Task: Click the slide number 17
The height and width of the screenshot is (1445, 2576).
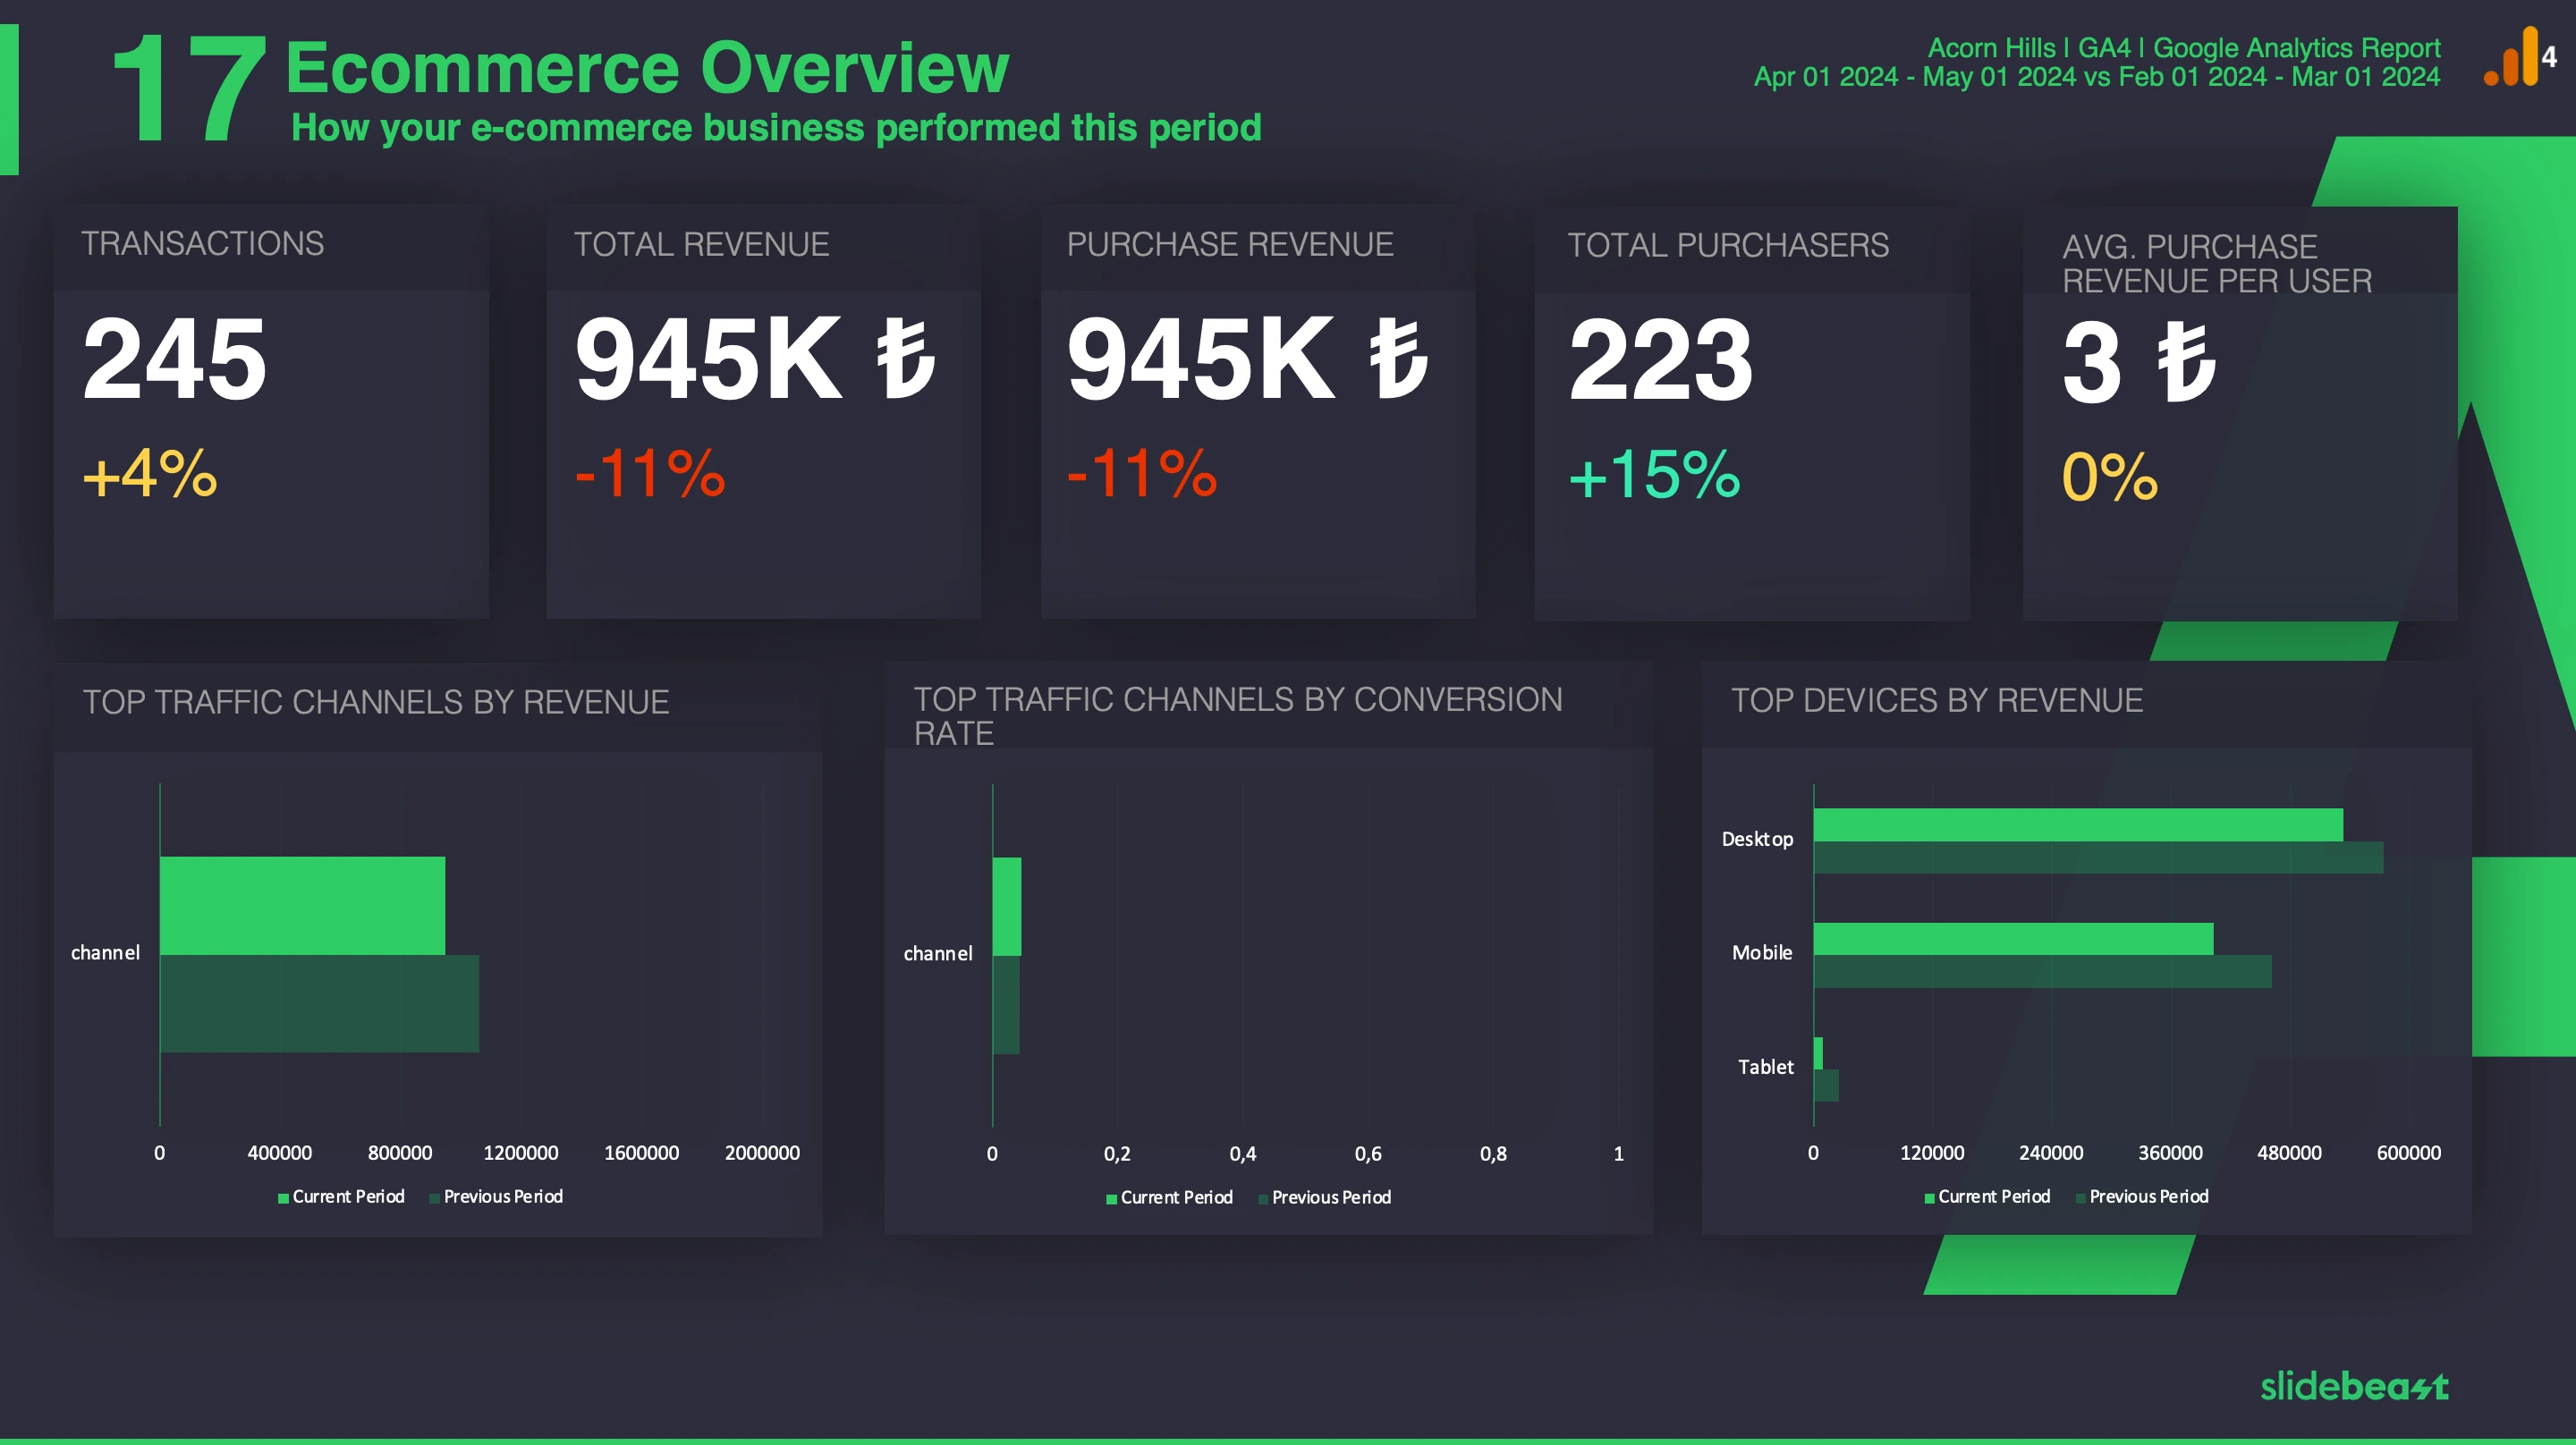Action: pyautogui.click(x=189, y=88)
